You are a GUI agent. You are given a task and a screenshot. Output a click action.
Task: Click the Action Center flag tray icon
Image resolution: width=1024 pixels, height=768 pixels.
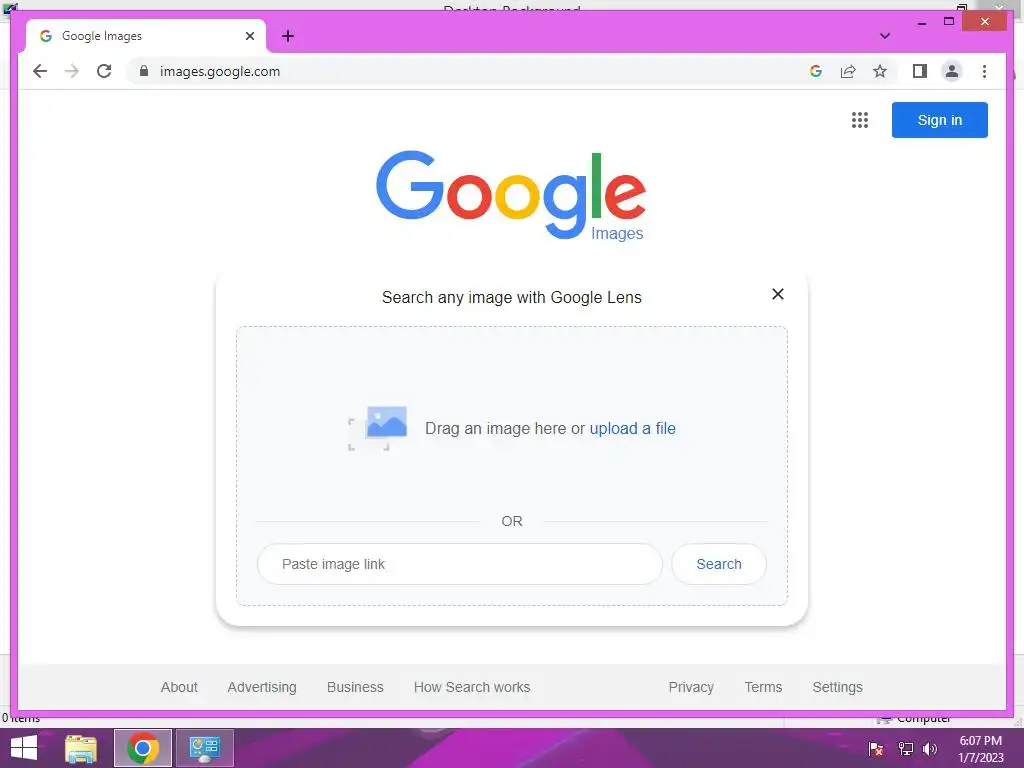[x=876, y=749]
